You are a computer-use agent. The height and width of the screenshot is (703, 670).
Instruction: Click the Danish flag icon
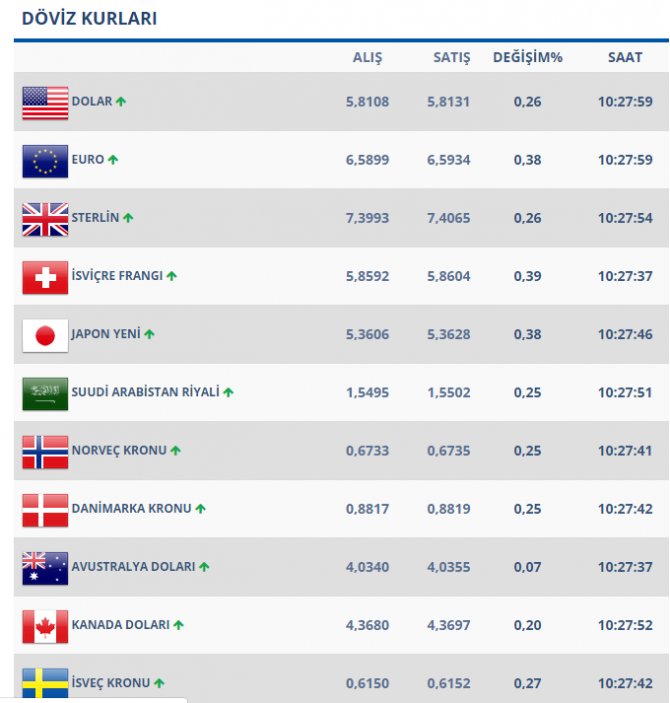click(x=45, y=510)
